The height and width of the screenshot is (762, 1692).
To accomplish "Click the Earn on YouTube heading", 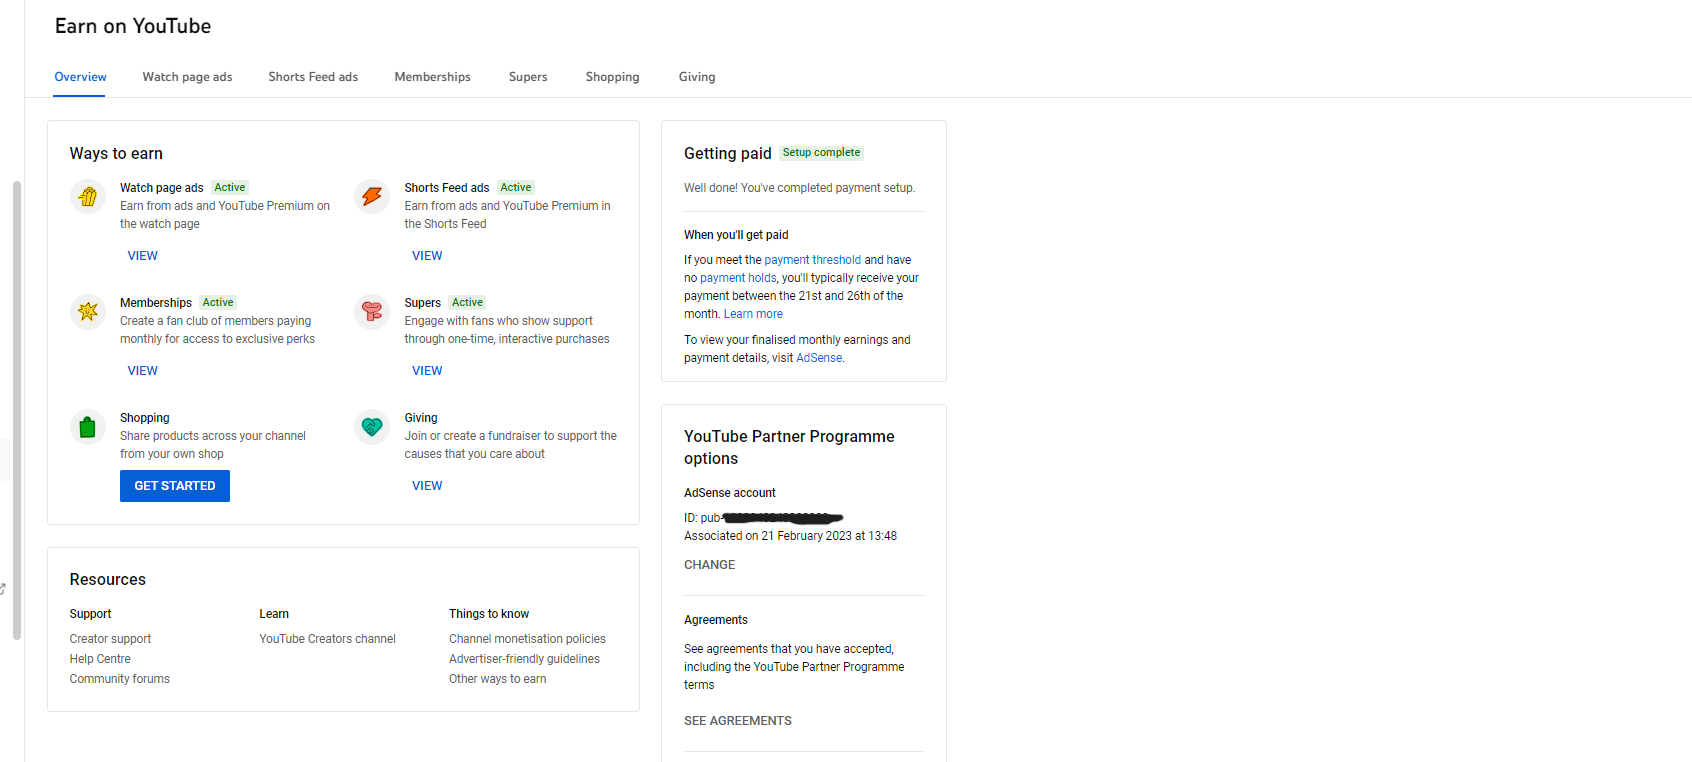I will coord(133,26).
